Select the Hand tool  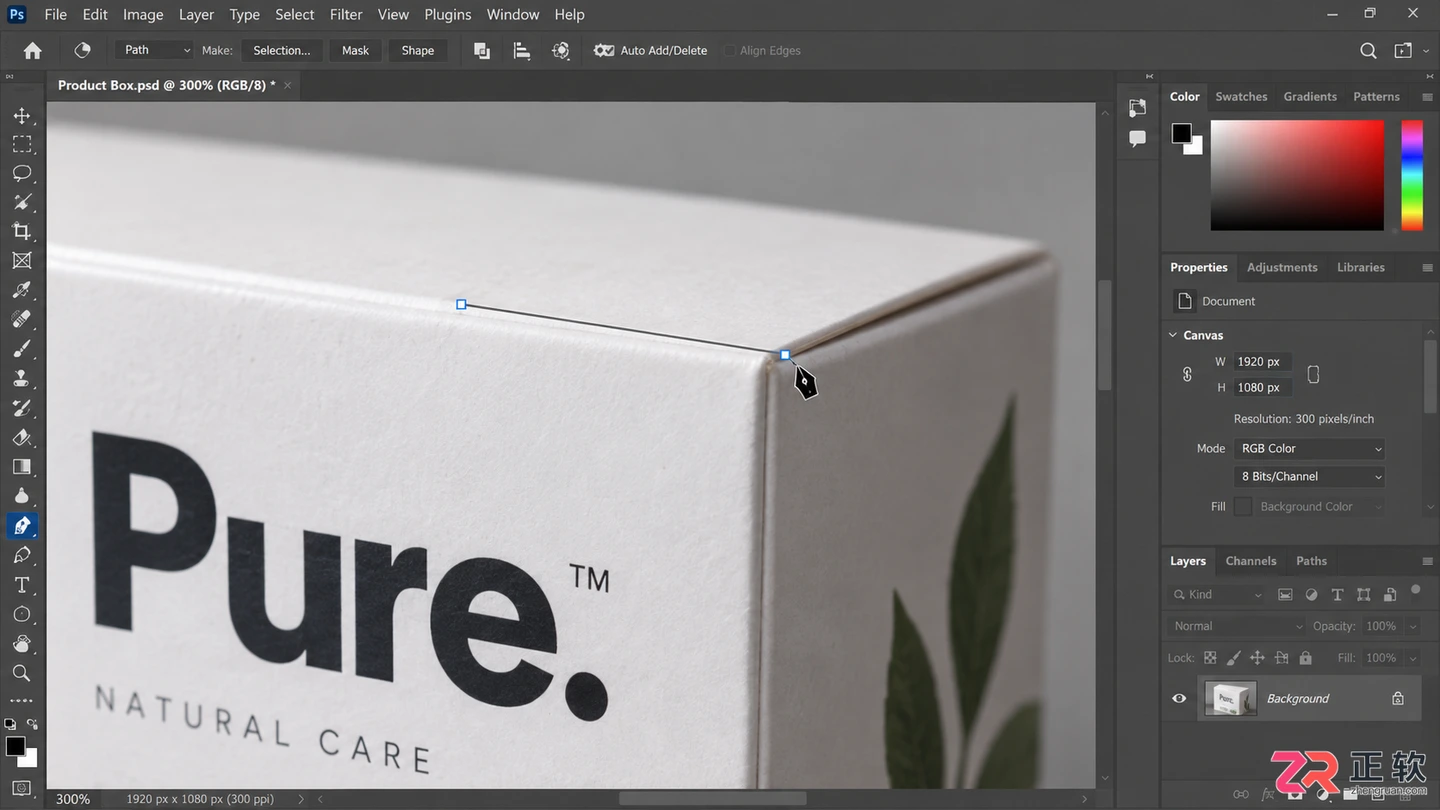pos(22,643)
